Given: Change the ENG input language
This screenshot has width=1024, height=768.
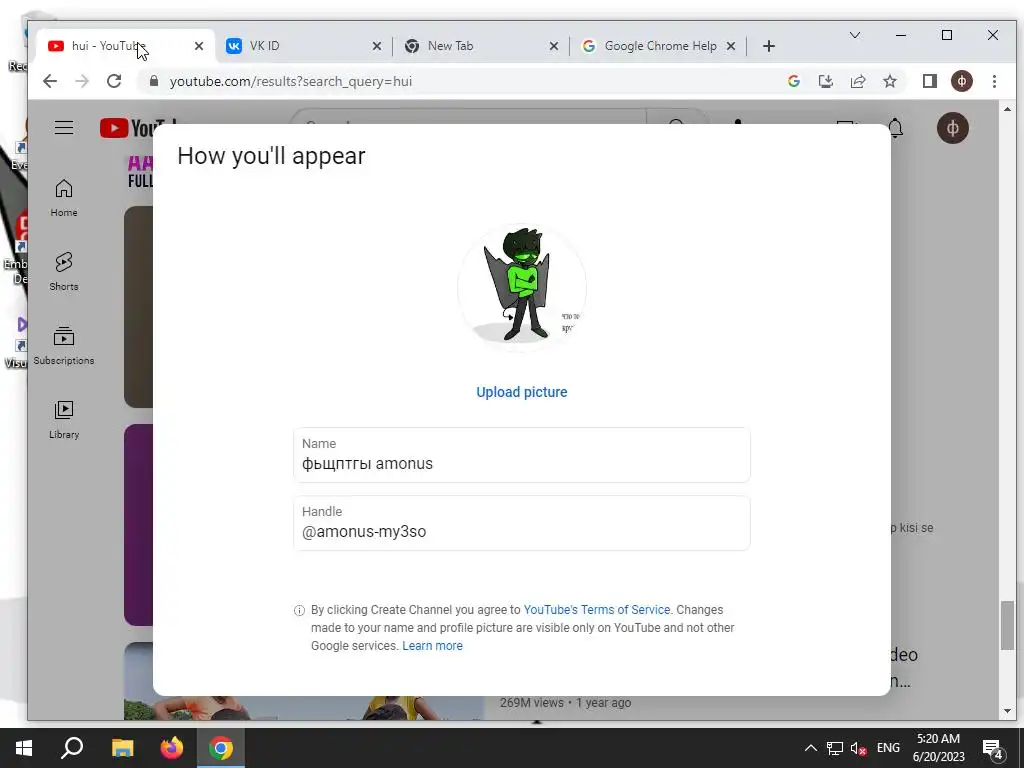Looking at the screenshot, I should coord(888,748).
